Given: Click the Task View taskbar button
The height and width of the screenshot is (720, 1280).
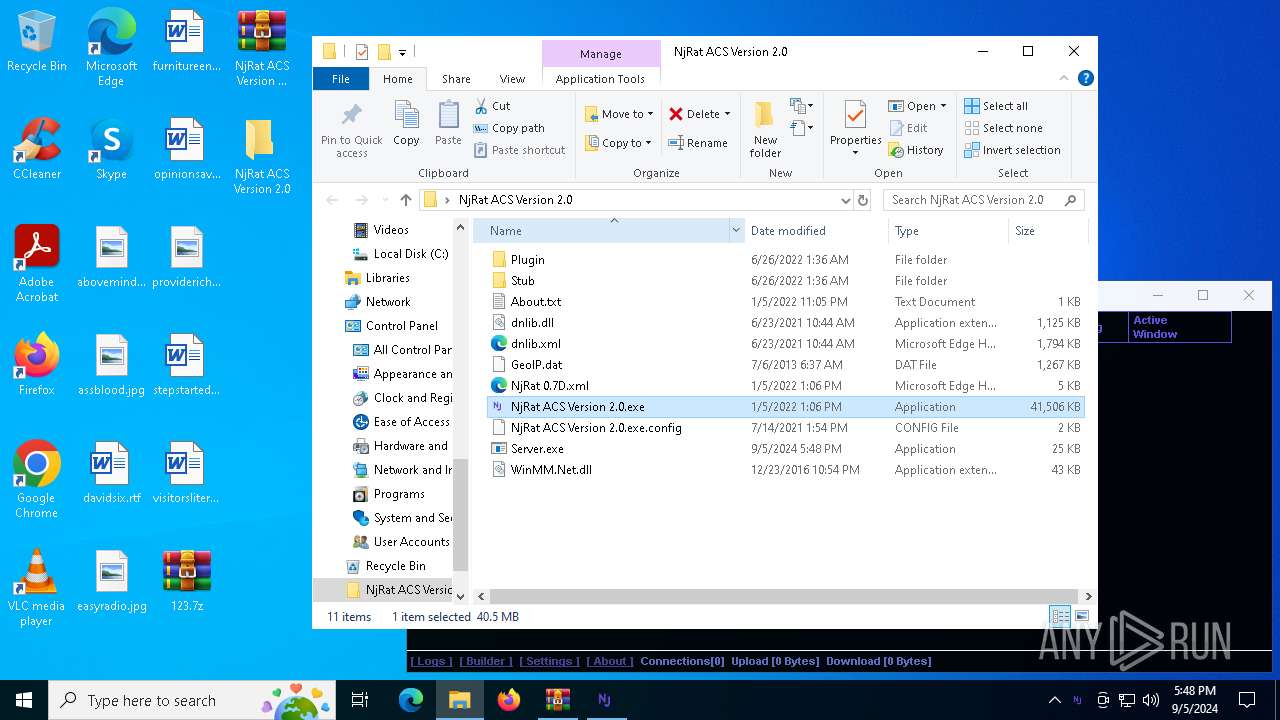Looking at the screenshot, I should pos(360,700).
